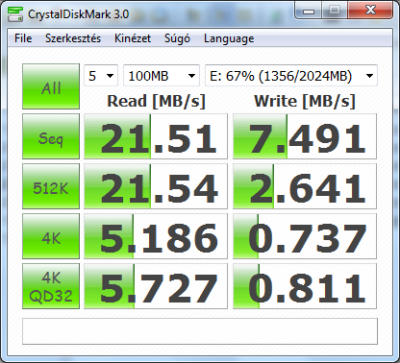Select the Seq write result 7.491
400x363 pixels.
click(x=305, y=136)
